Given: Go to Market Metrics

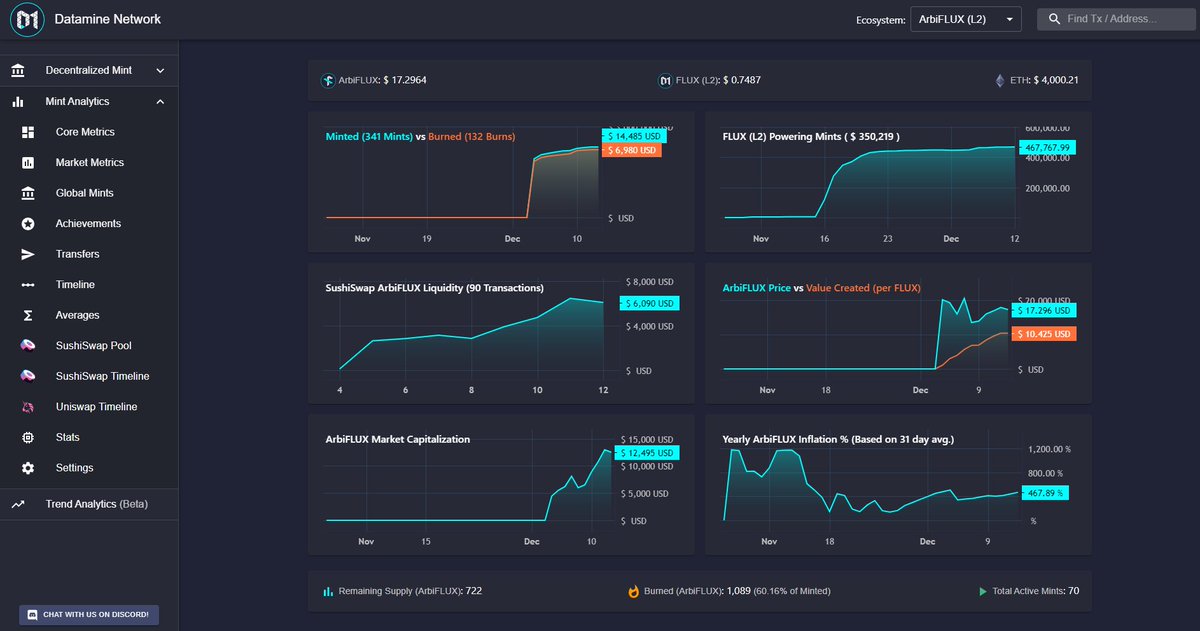Looking at the screenshot, I should point(90,163).
